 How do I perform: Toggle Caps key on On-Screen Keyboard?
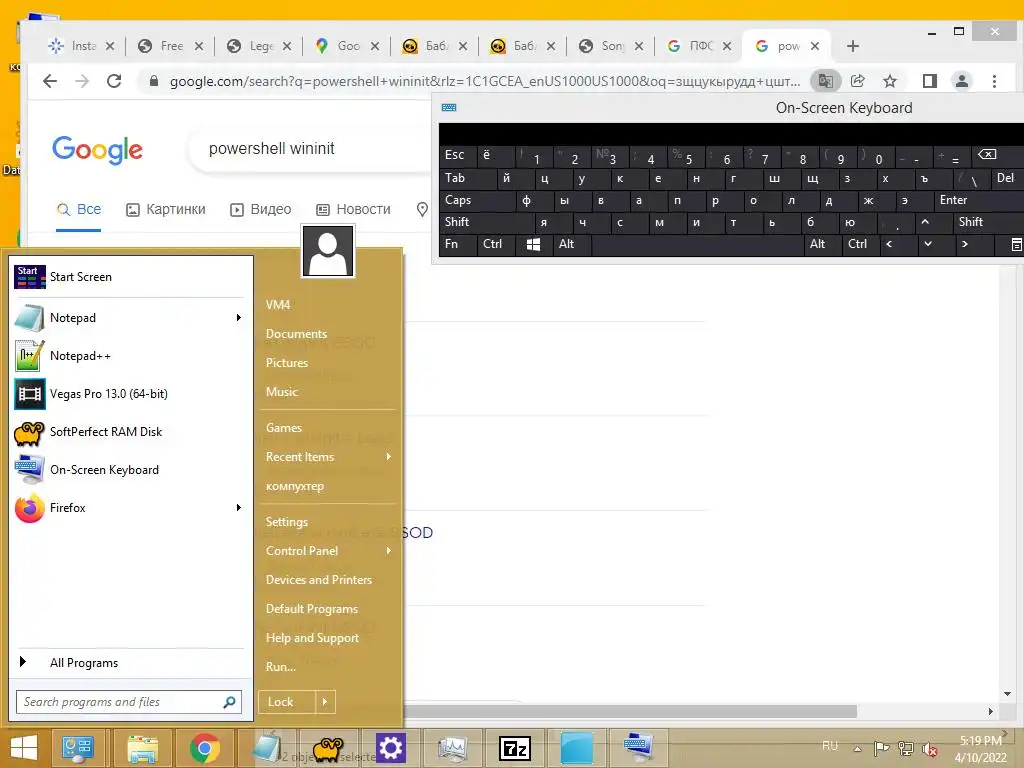[x=477, y=200]
